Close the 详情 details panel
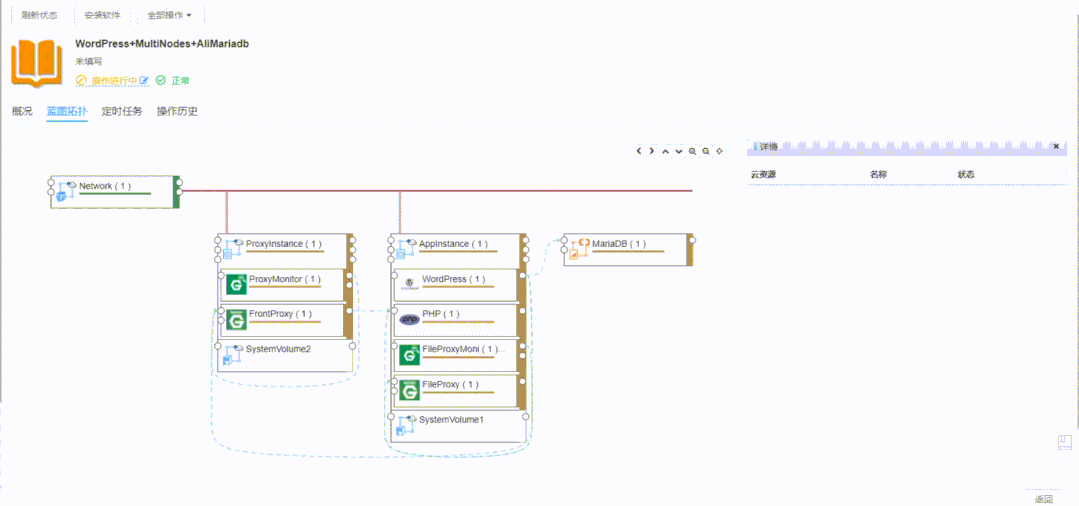The width and height of the screenshot is (1079, 506). pos(1056,146)
